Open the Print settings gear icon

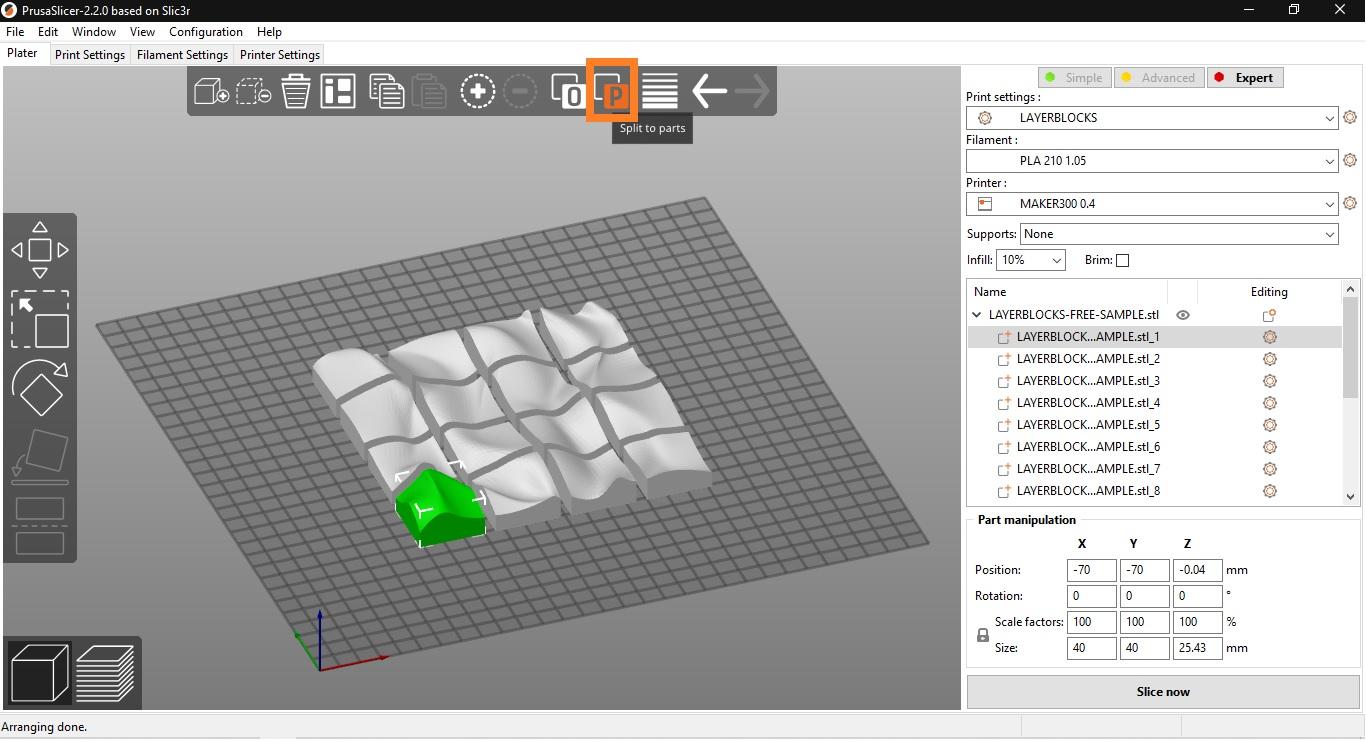click(1350, 118)
